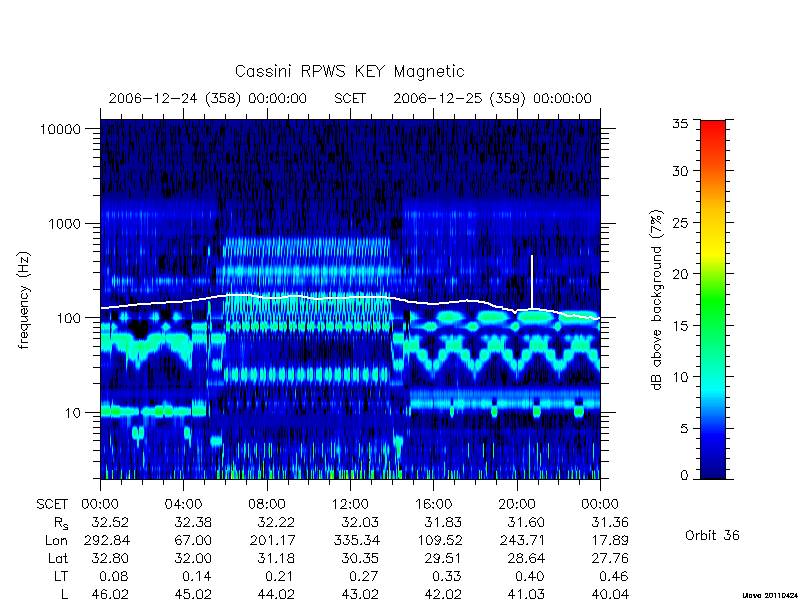Click the 35 tick label on the colorbar
Image resolution: width=800 pixels, height=600 pixels.
680,124
